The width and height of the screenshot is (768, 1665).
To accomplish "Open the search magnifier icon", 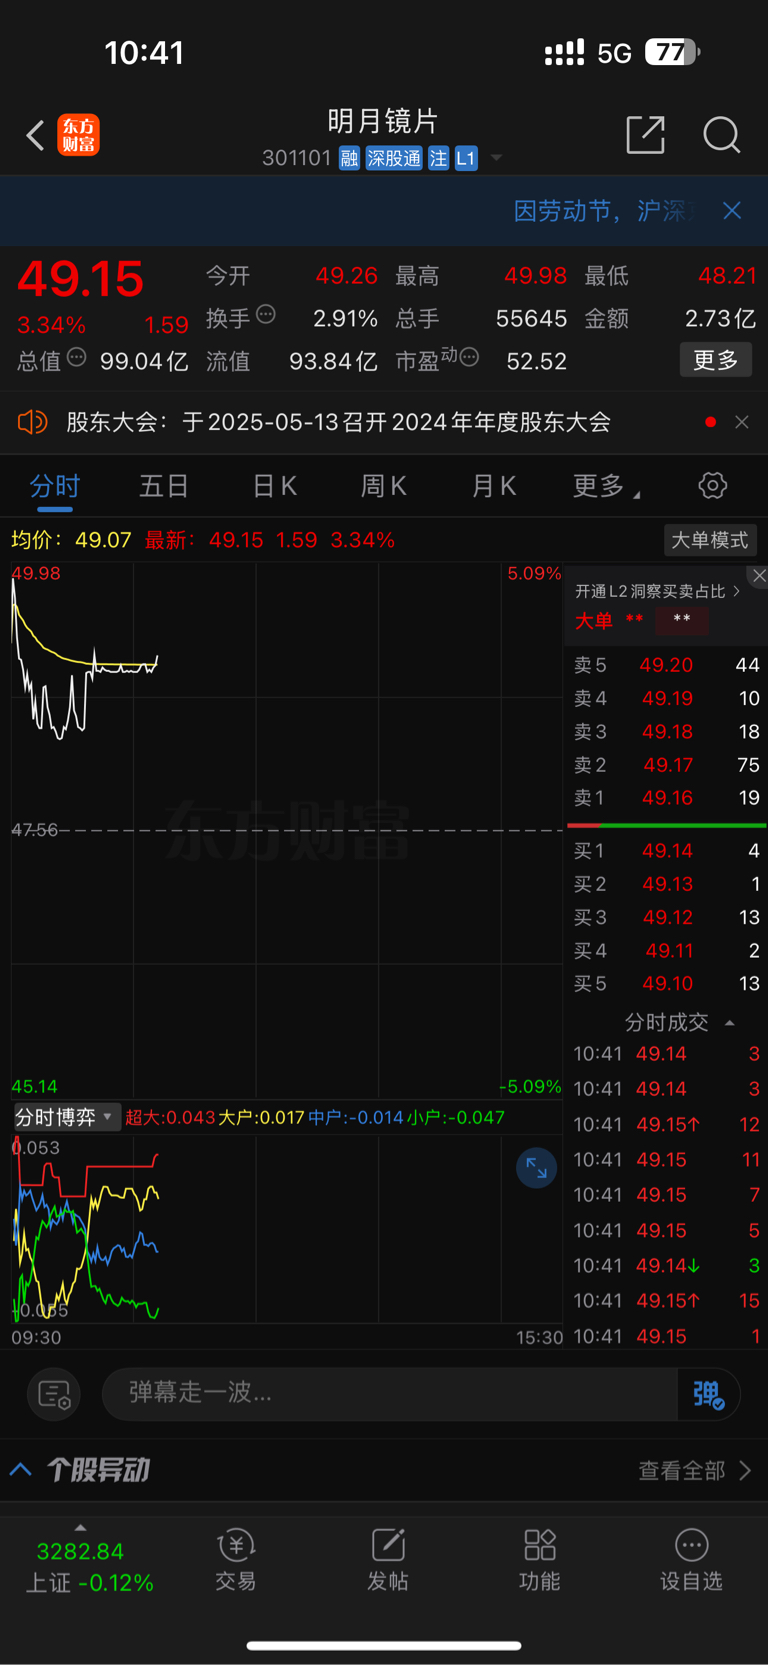I will coord(721,134).
